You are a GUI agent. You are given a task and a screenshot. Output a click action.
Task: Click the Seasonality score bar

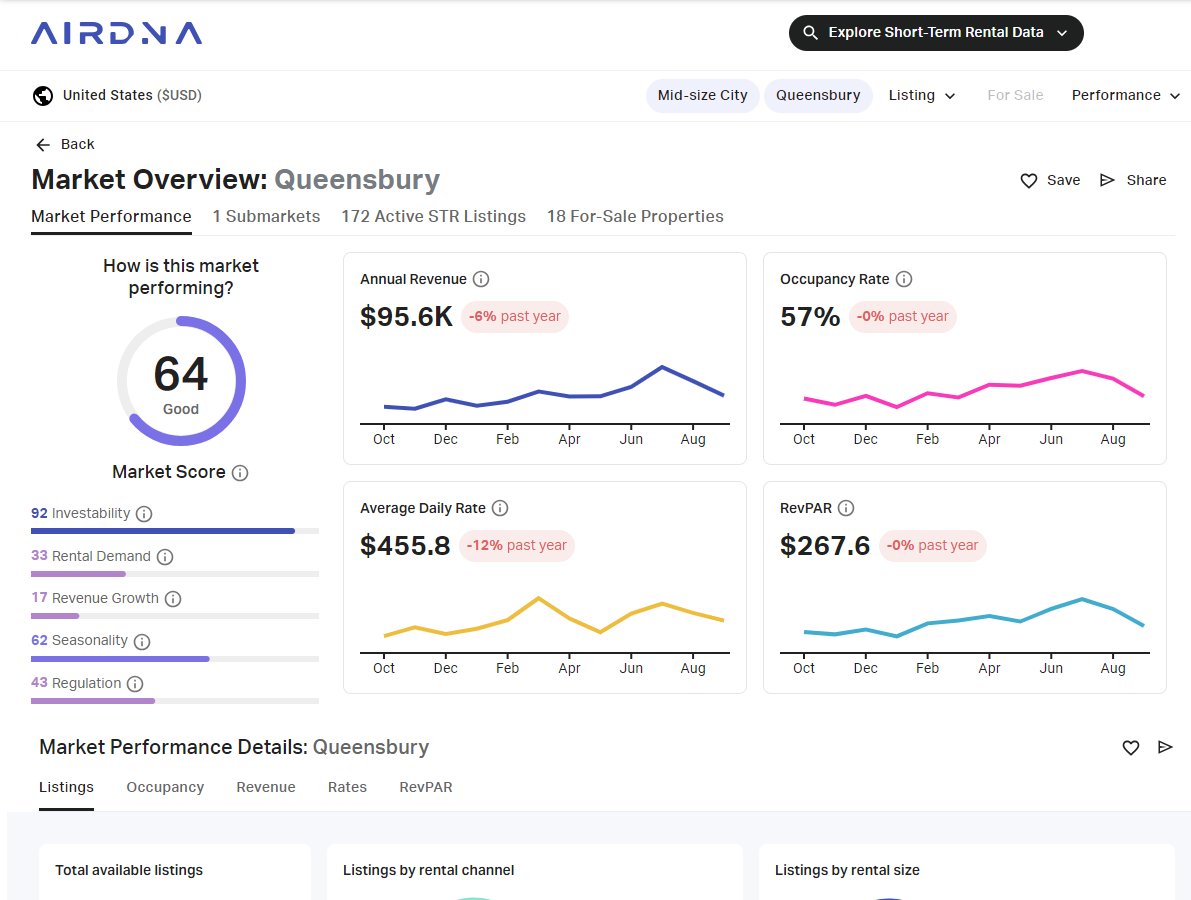point(175,659)
